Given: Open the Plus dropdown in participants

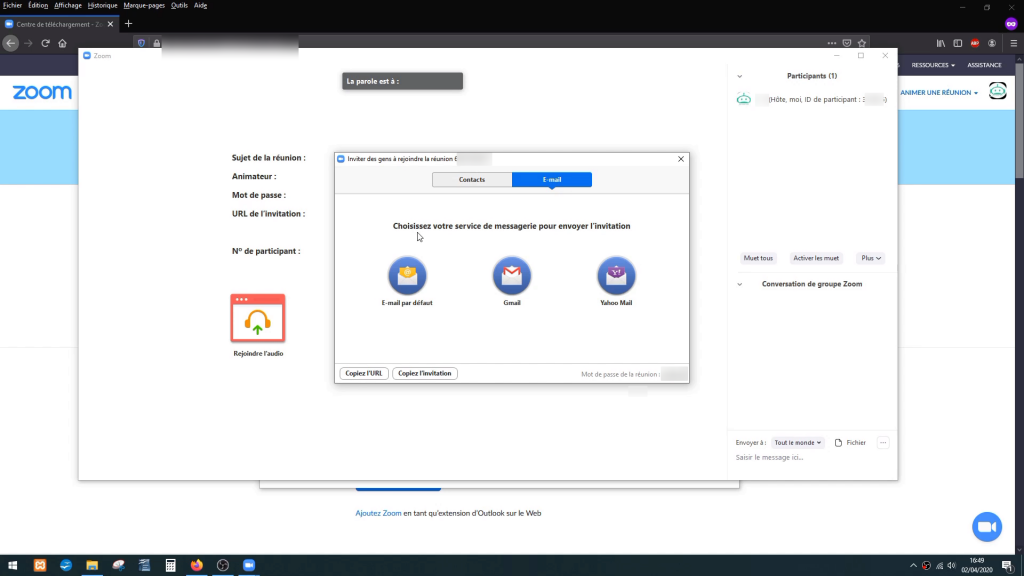Looking at the screenshot, I should (x=871, y=258).
